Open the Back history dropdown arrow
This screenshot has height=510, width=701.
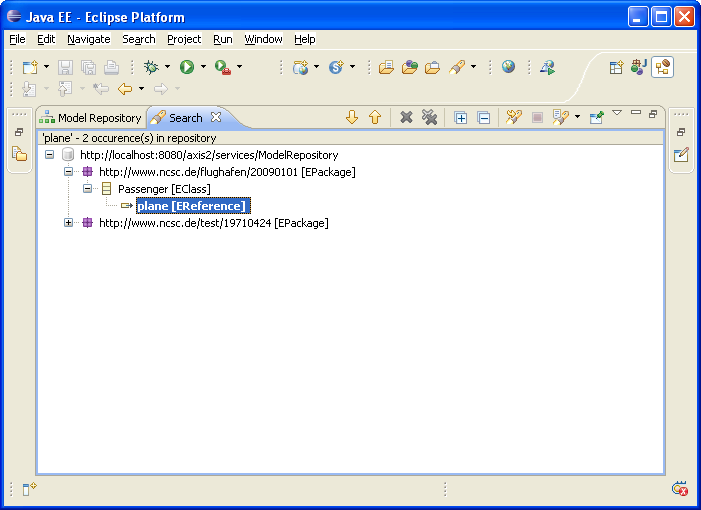pyautogui.click(x=142, y=89)
